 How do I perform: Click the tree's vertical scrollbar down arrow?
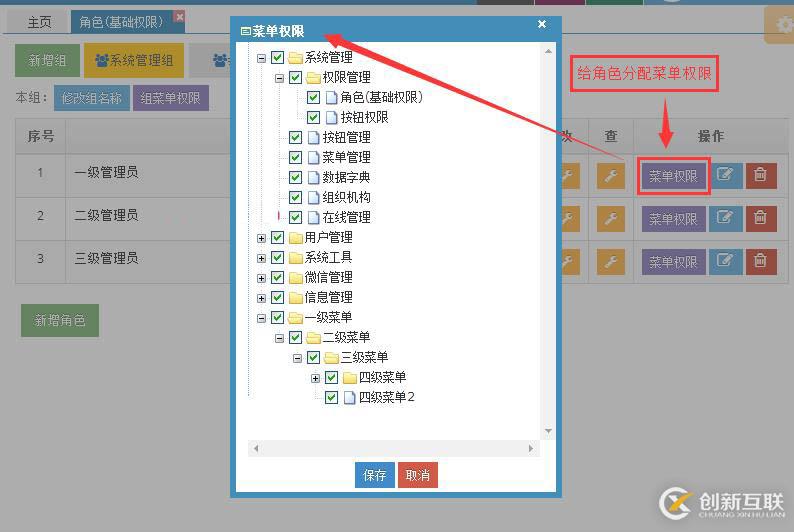click(x=548, y=431)
